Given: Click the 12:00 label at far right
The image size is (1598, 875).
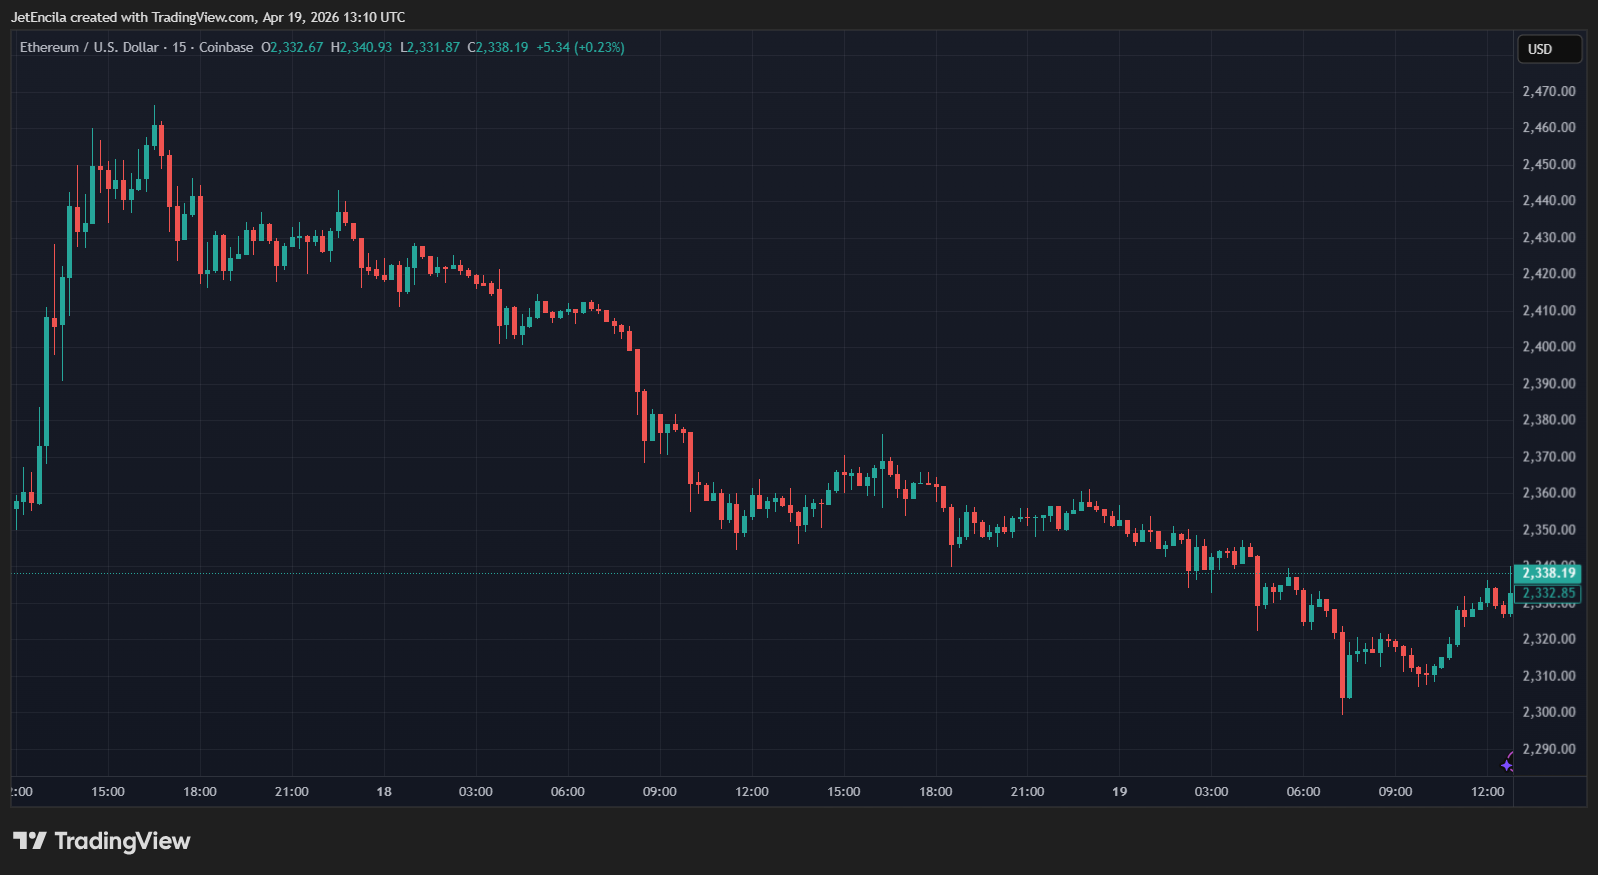Looking at the screenshot, I should 1487,791.
